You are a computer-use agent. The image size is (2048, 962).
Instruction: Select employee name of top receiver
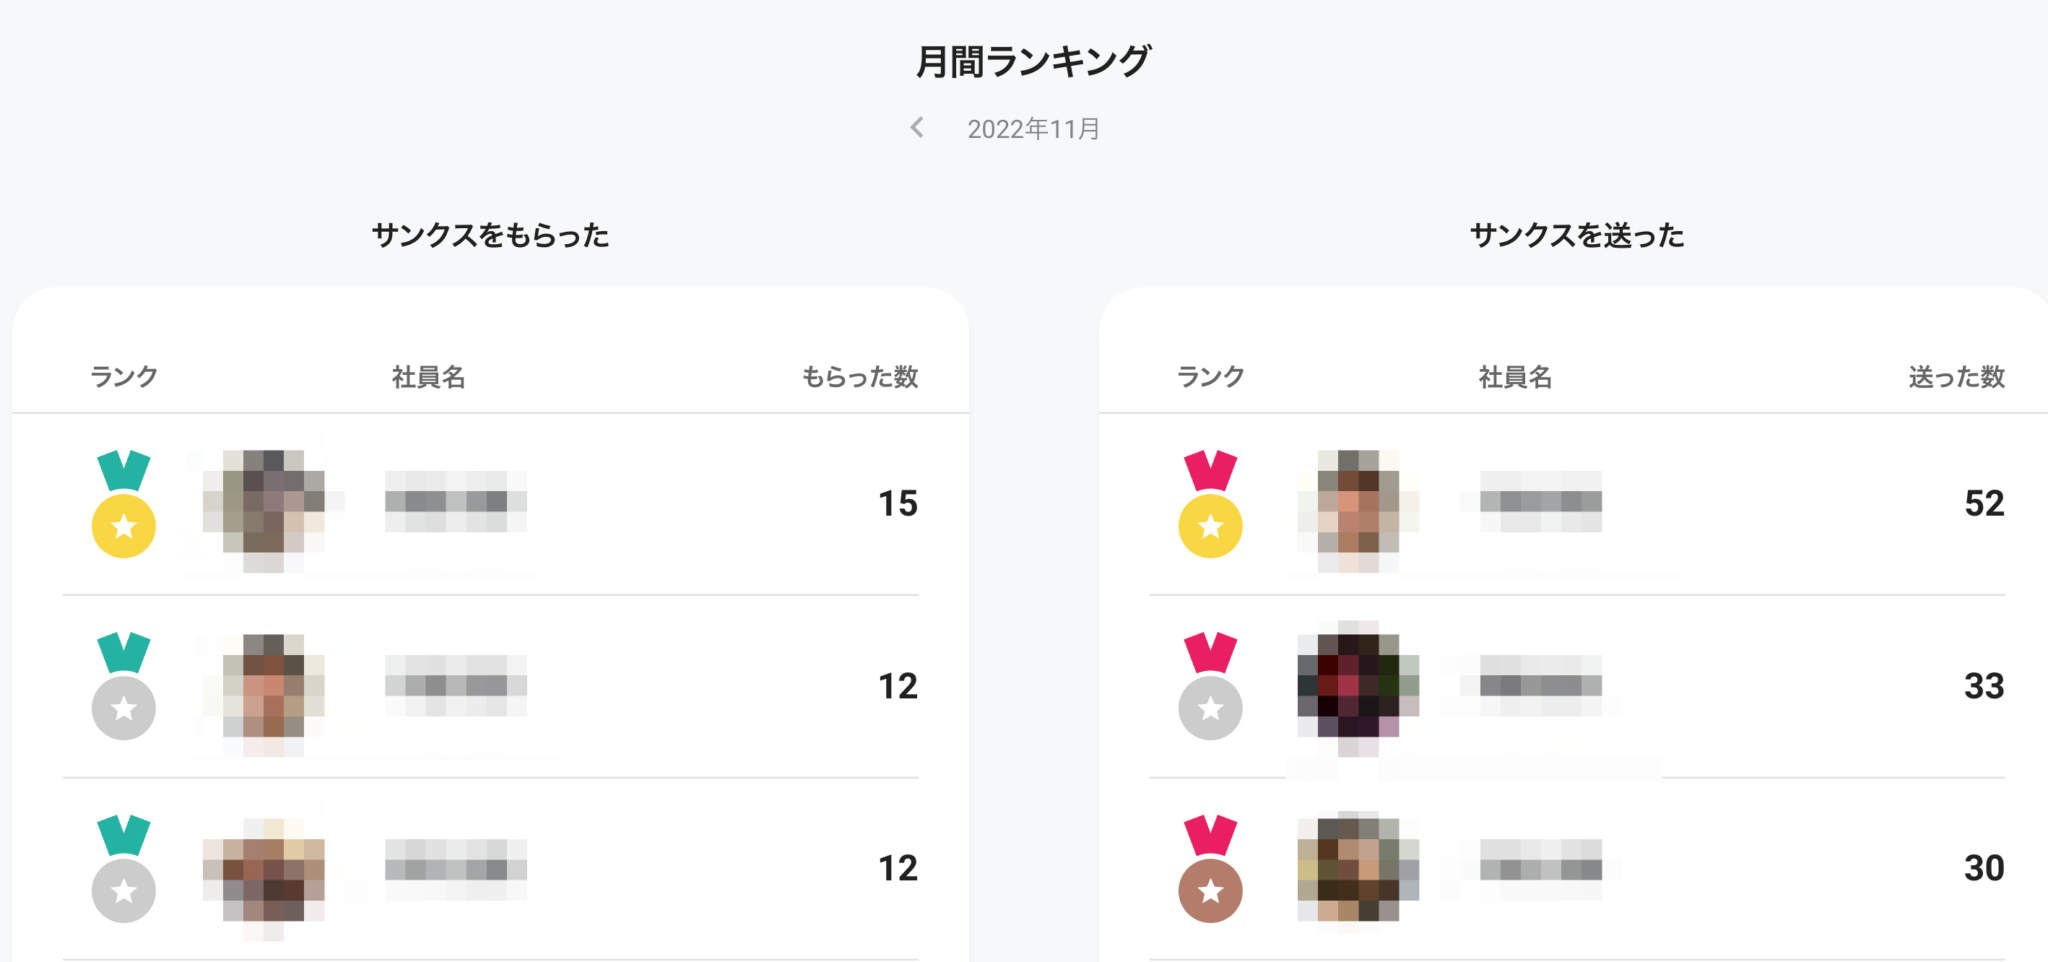455,501
